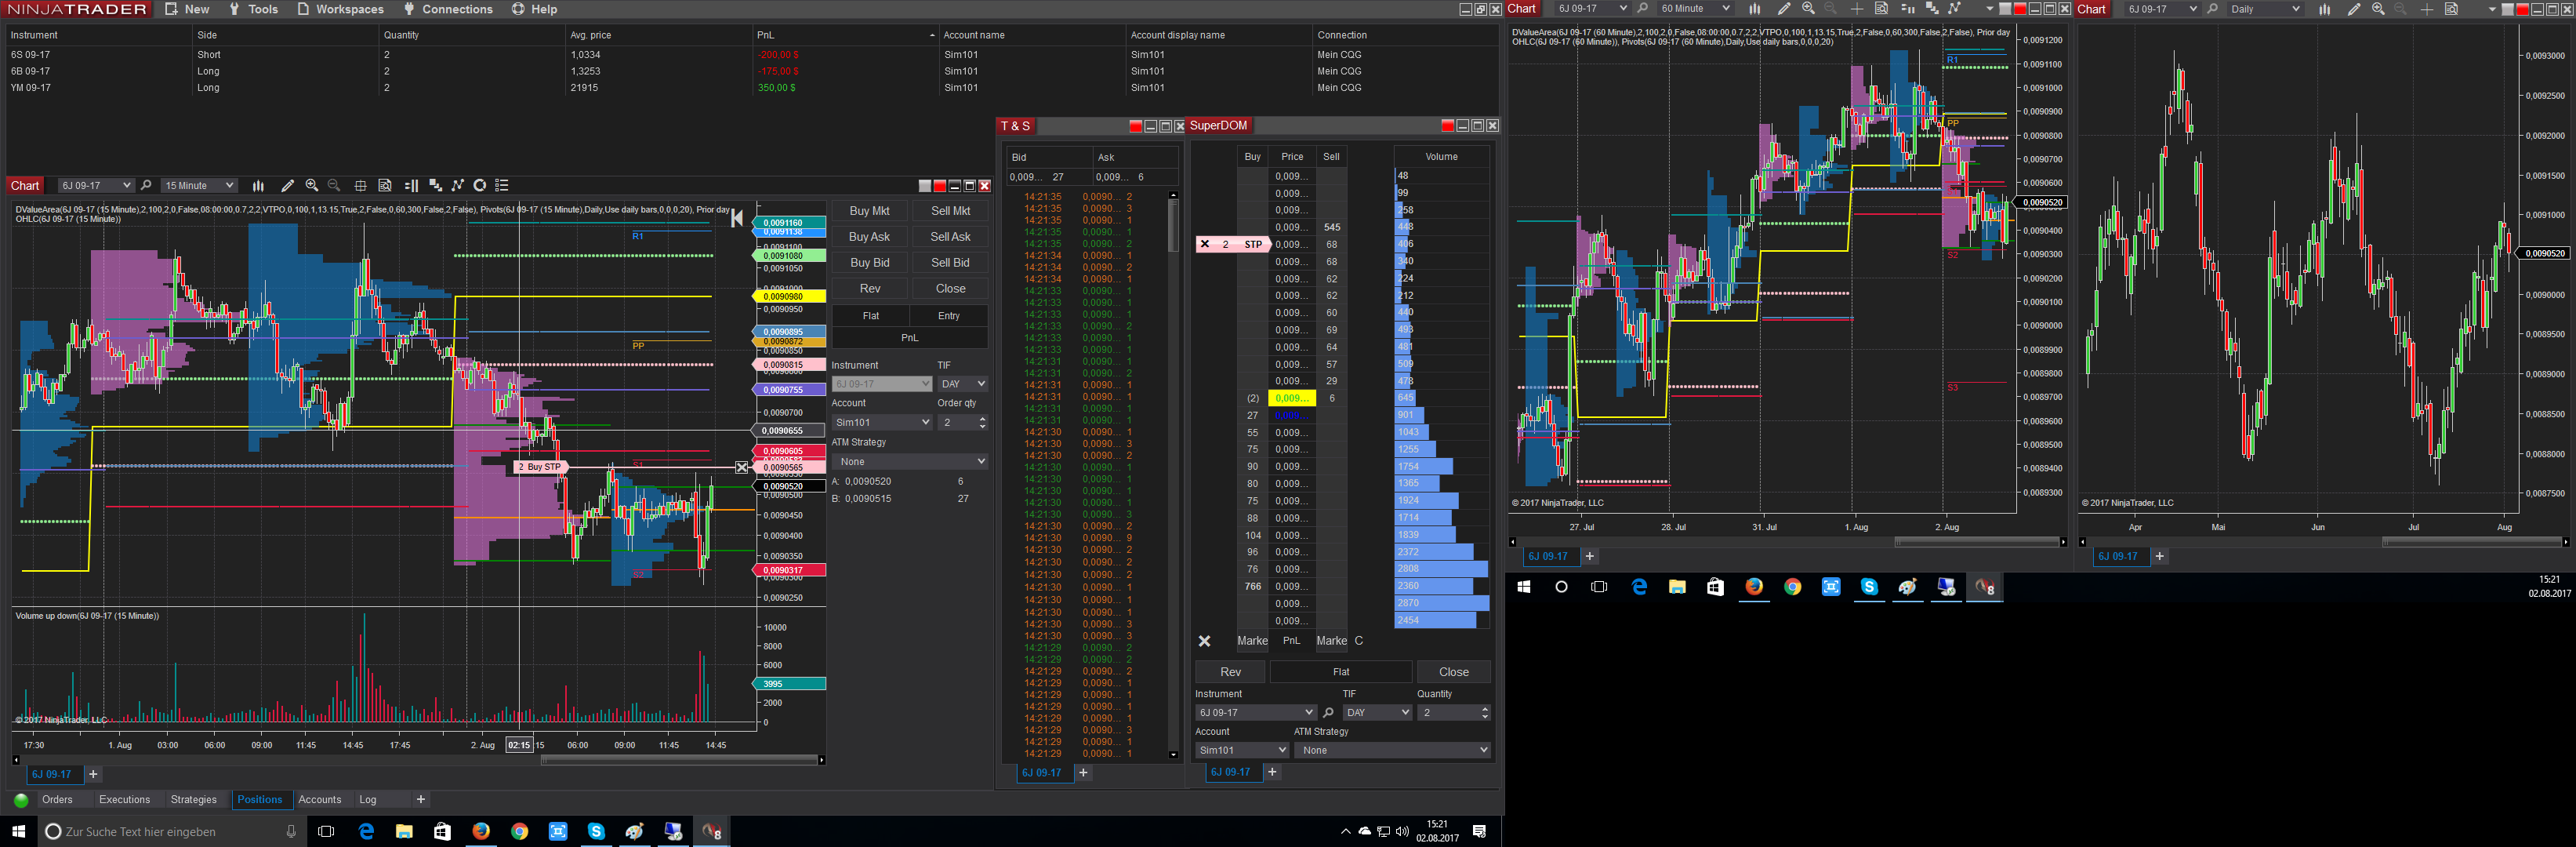Zoom in on the 60 Minute chart
This screenshot has width=2576, height=847.
pyautogui.click(x=1808, y=9)
